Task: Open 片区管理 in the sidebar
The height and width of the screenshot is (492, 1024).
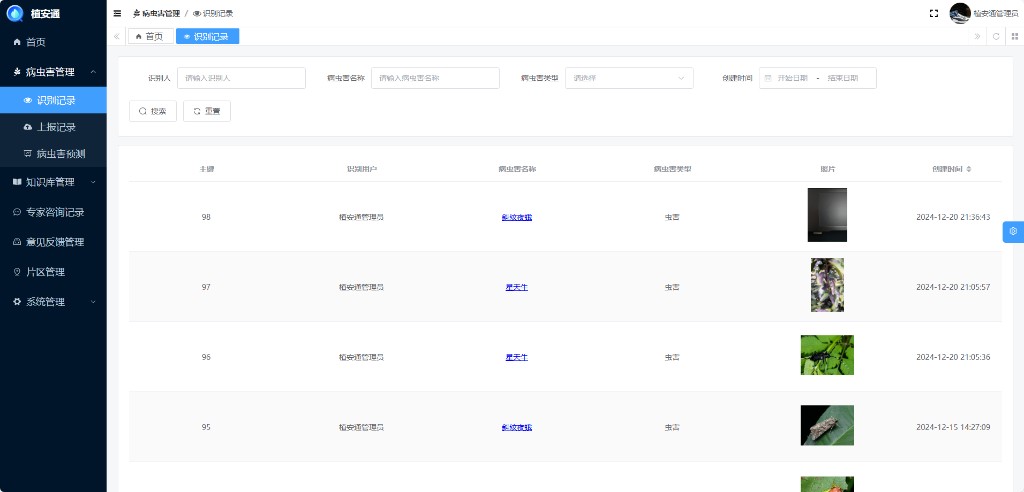Action: pos(53,272)
